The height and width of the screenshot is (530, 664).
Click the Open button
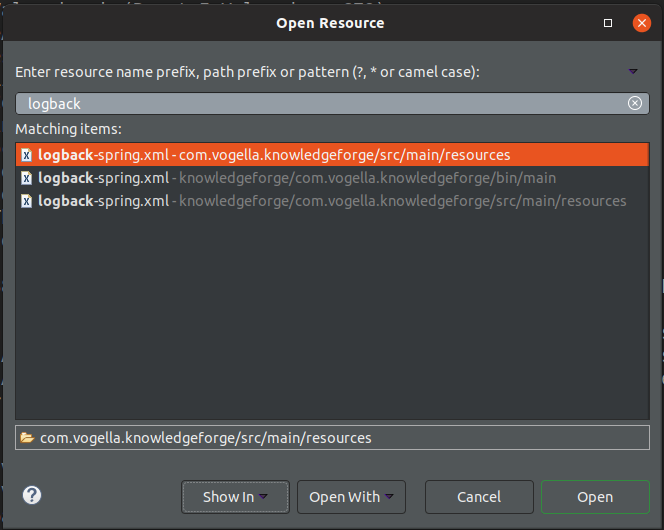(x=595, y=497)
